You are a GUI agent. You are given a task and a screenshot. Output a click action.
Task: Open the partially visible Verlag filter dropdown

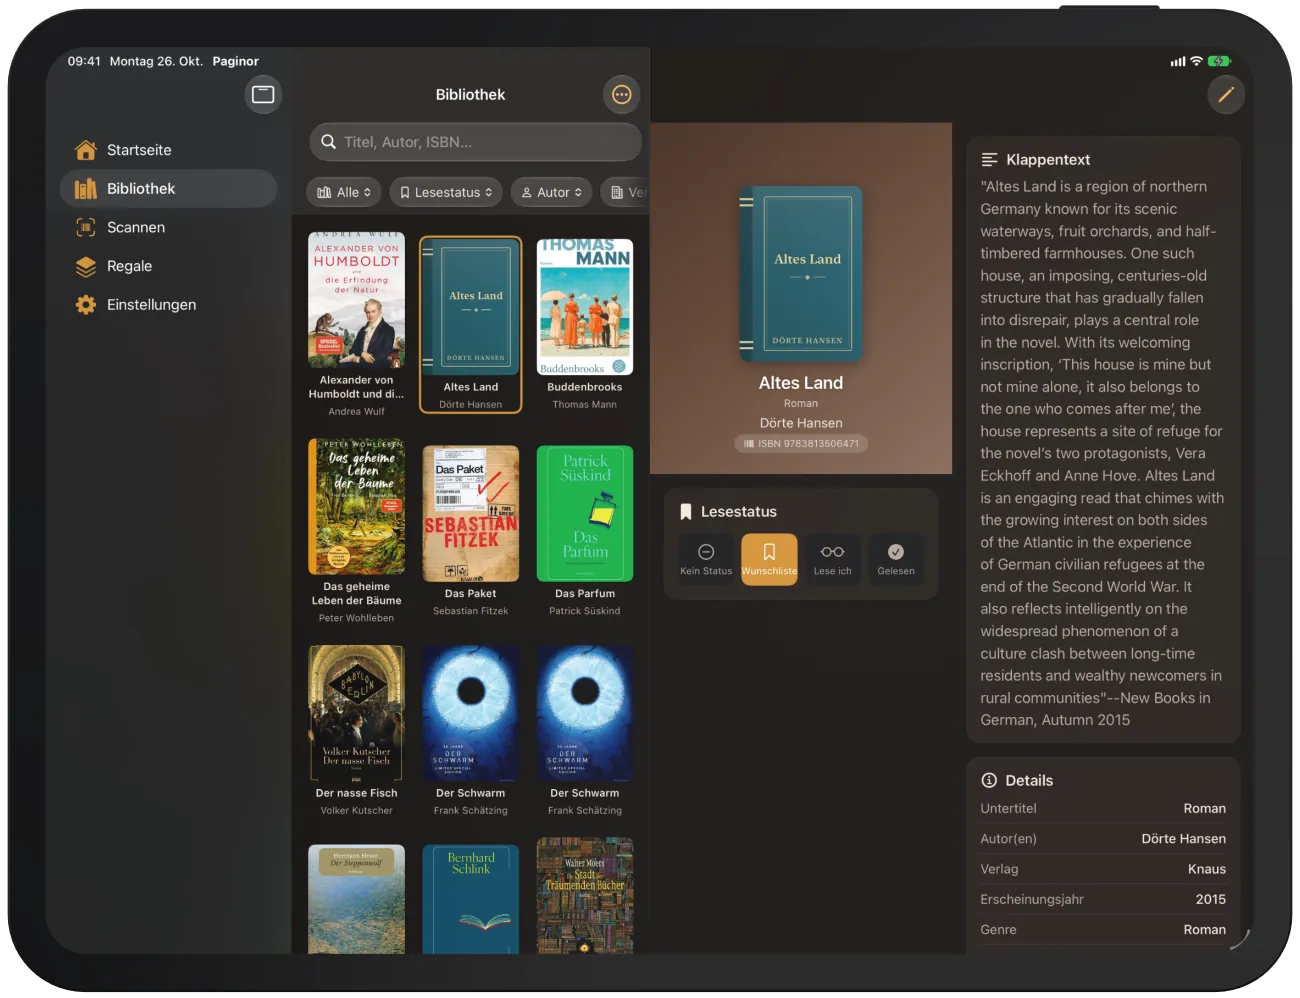[x=625, y=193]
